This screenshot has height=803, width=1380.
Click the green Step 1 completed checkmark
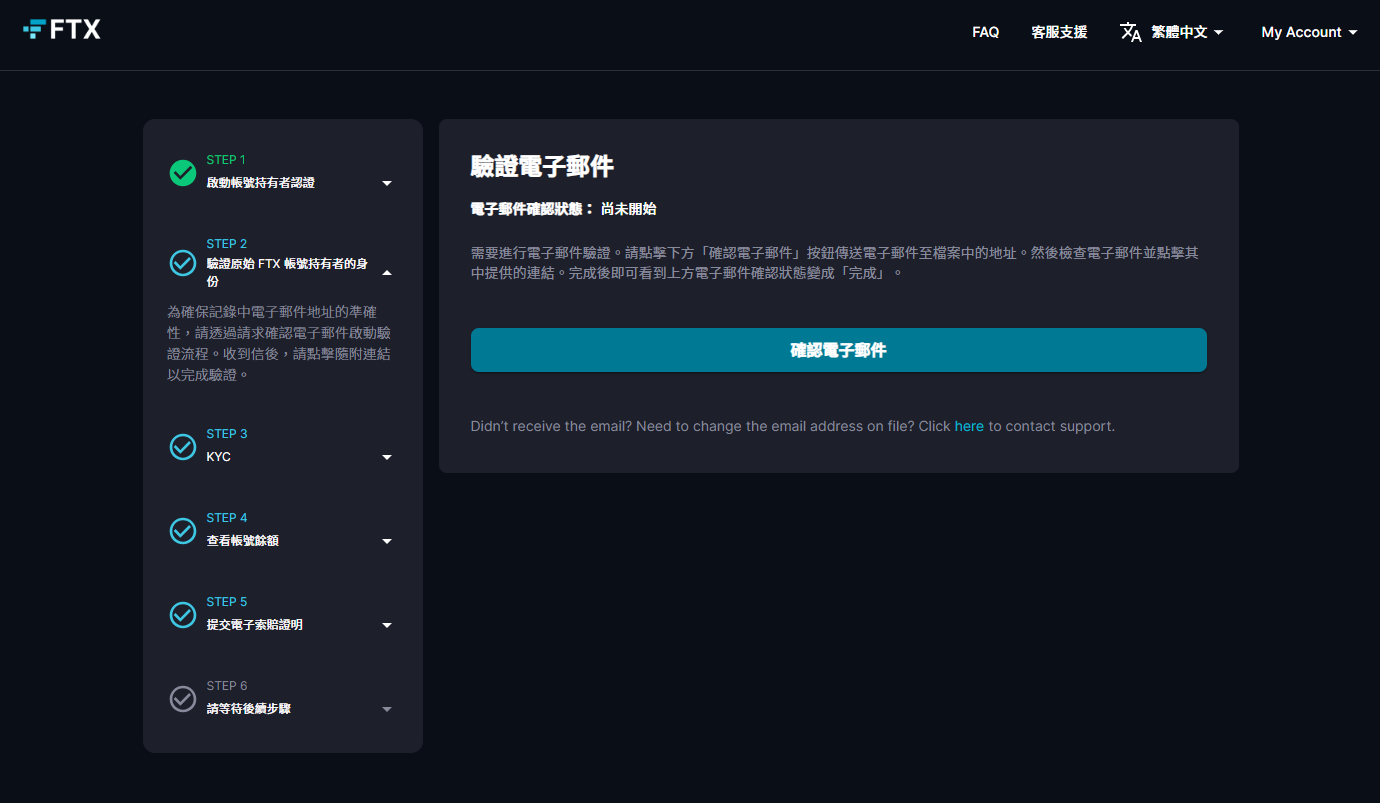click(183, 173)
